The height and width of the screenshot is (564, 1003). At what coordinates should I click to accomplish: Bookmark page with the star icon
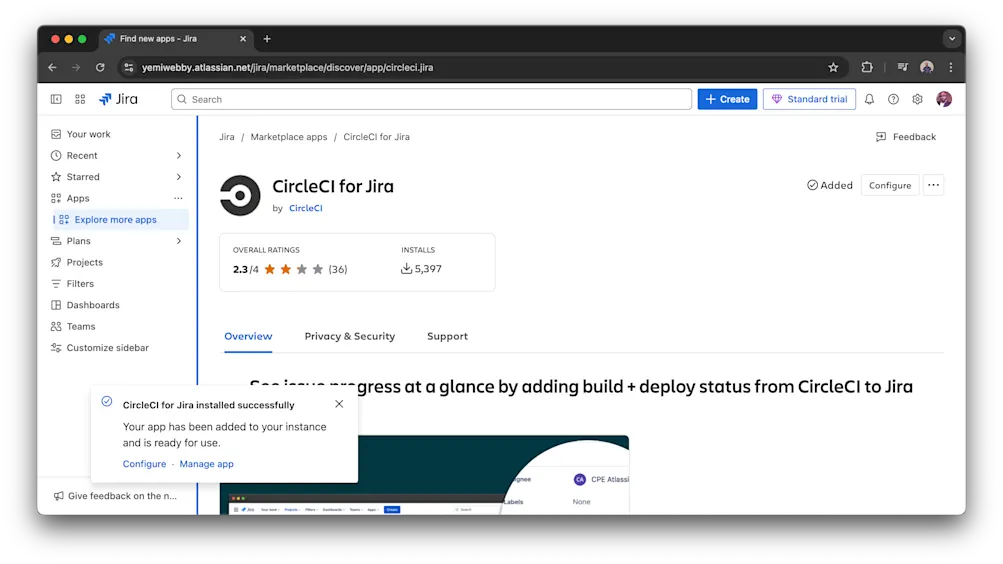point(833,67)
